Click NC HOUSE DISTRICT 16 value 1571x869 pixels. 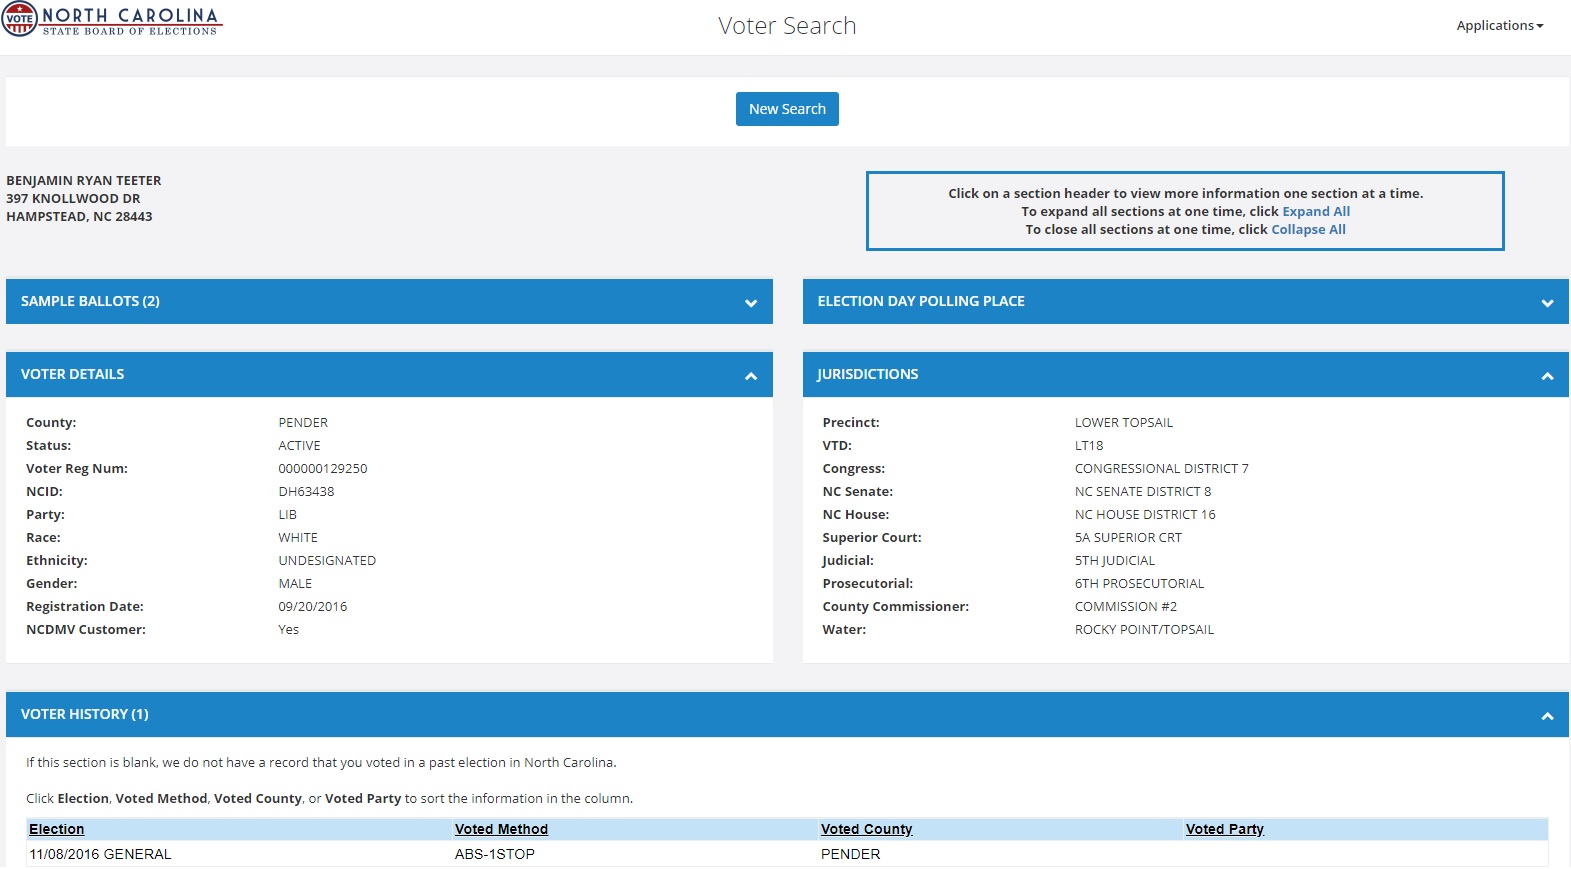point(1145,515)
